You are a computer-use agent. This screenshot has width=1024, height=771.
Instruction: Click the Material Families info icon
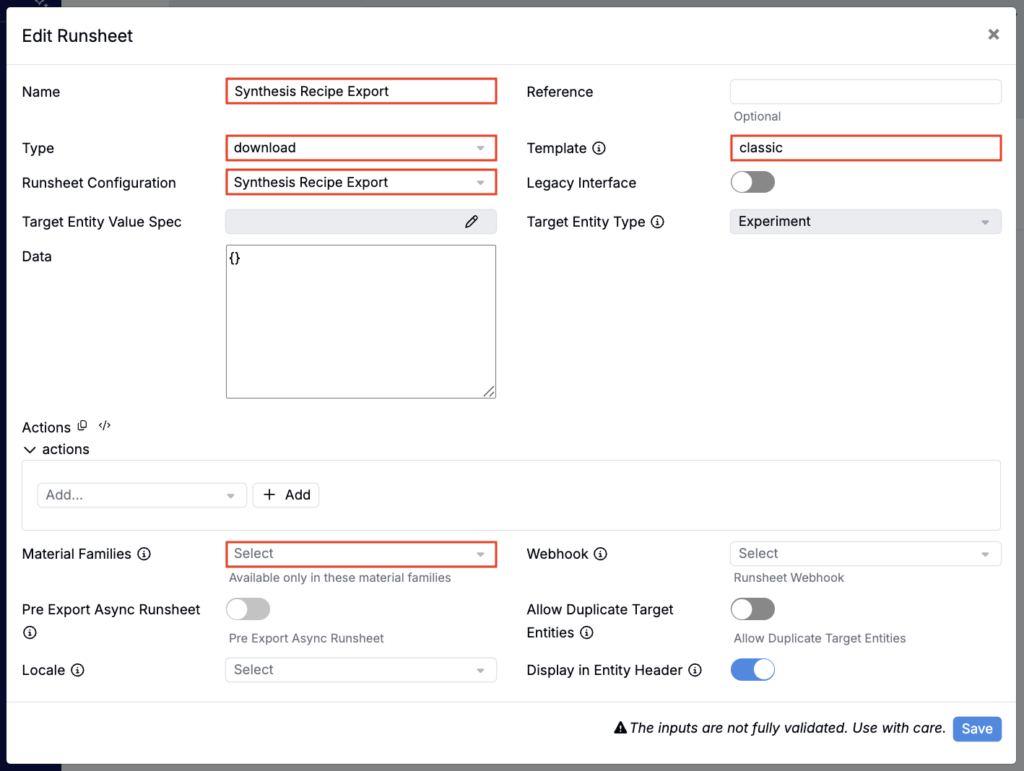[144, 554]
